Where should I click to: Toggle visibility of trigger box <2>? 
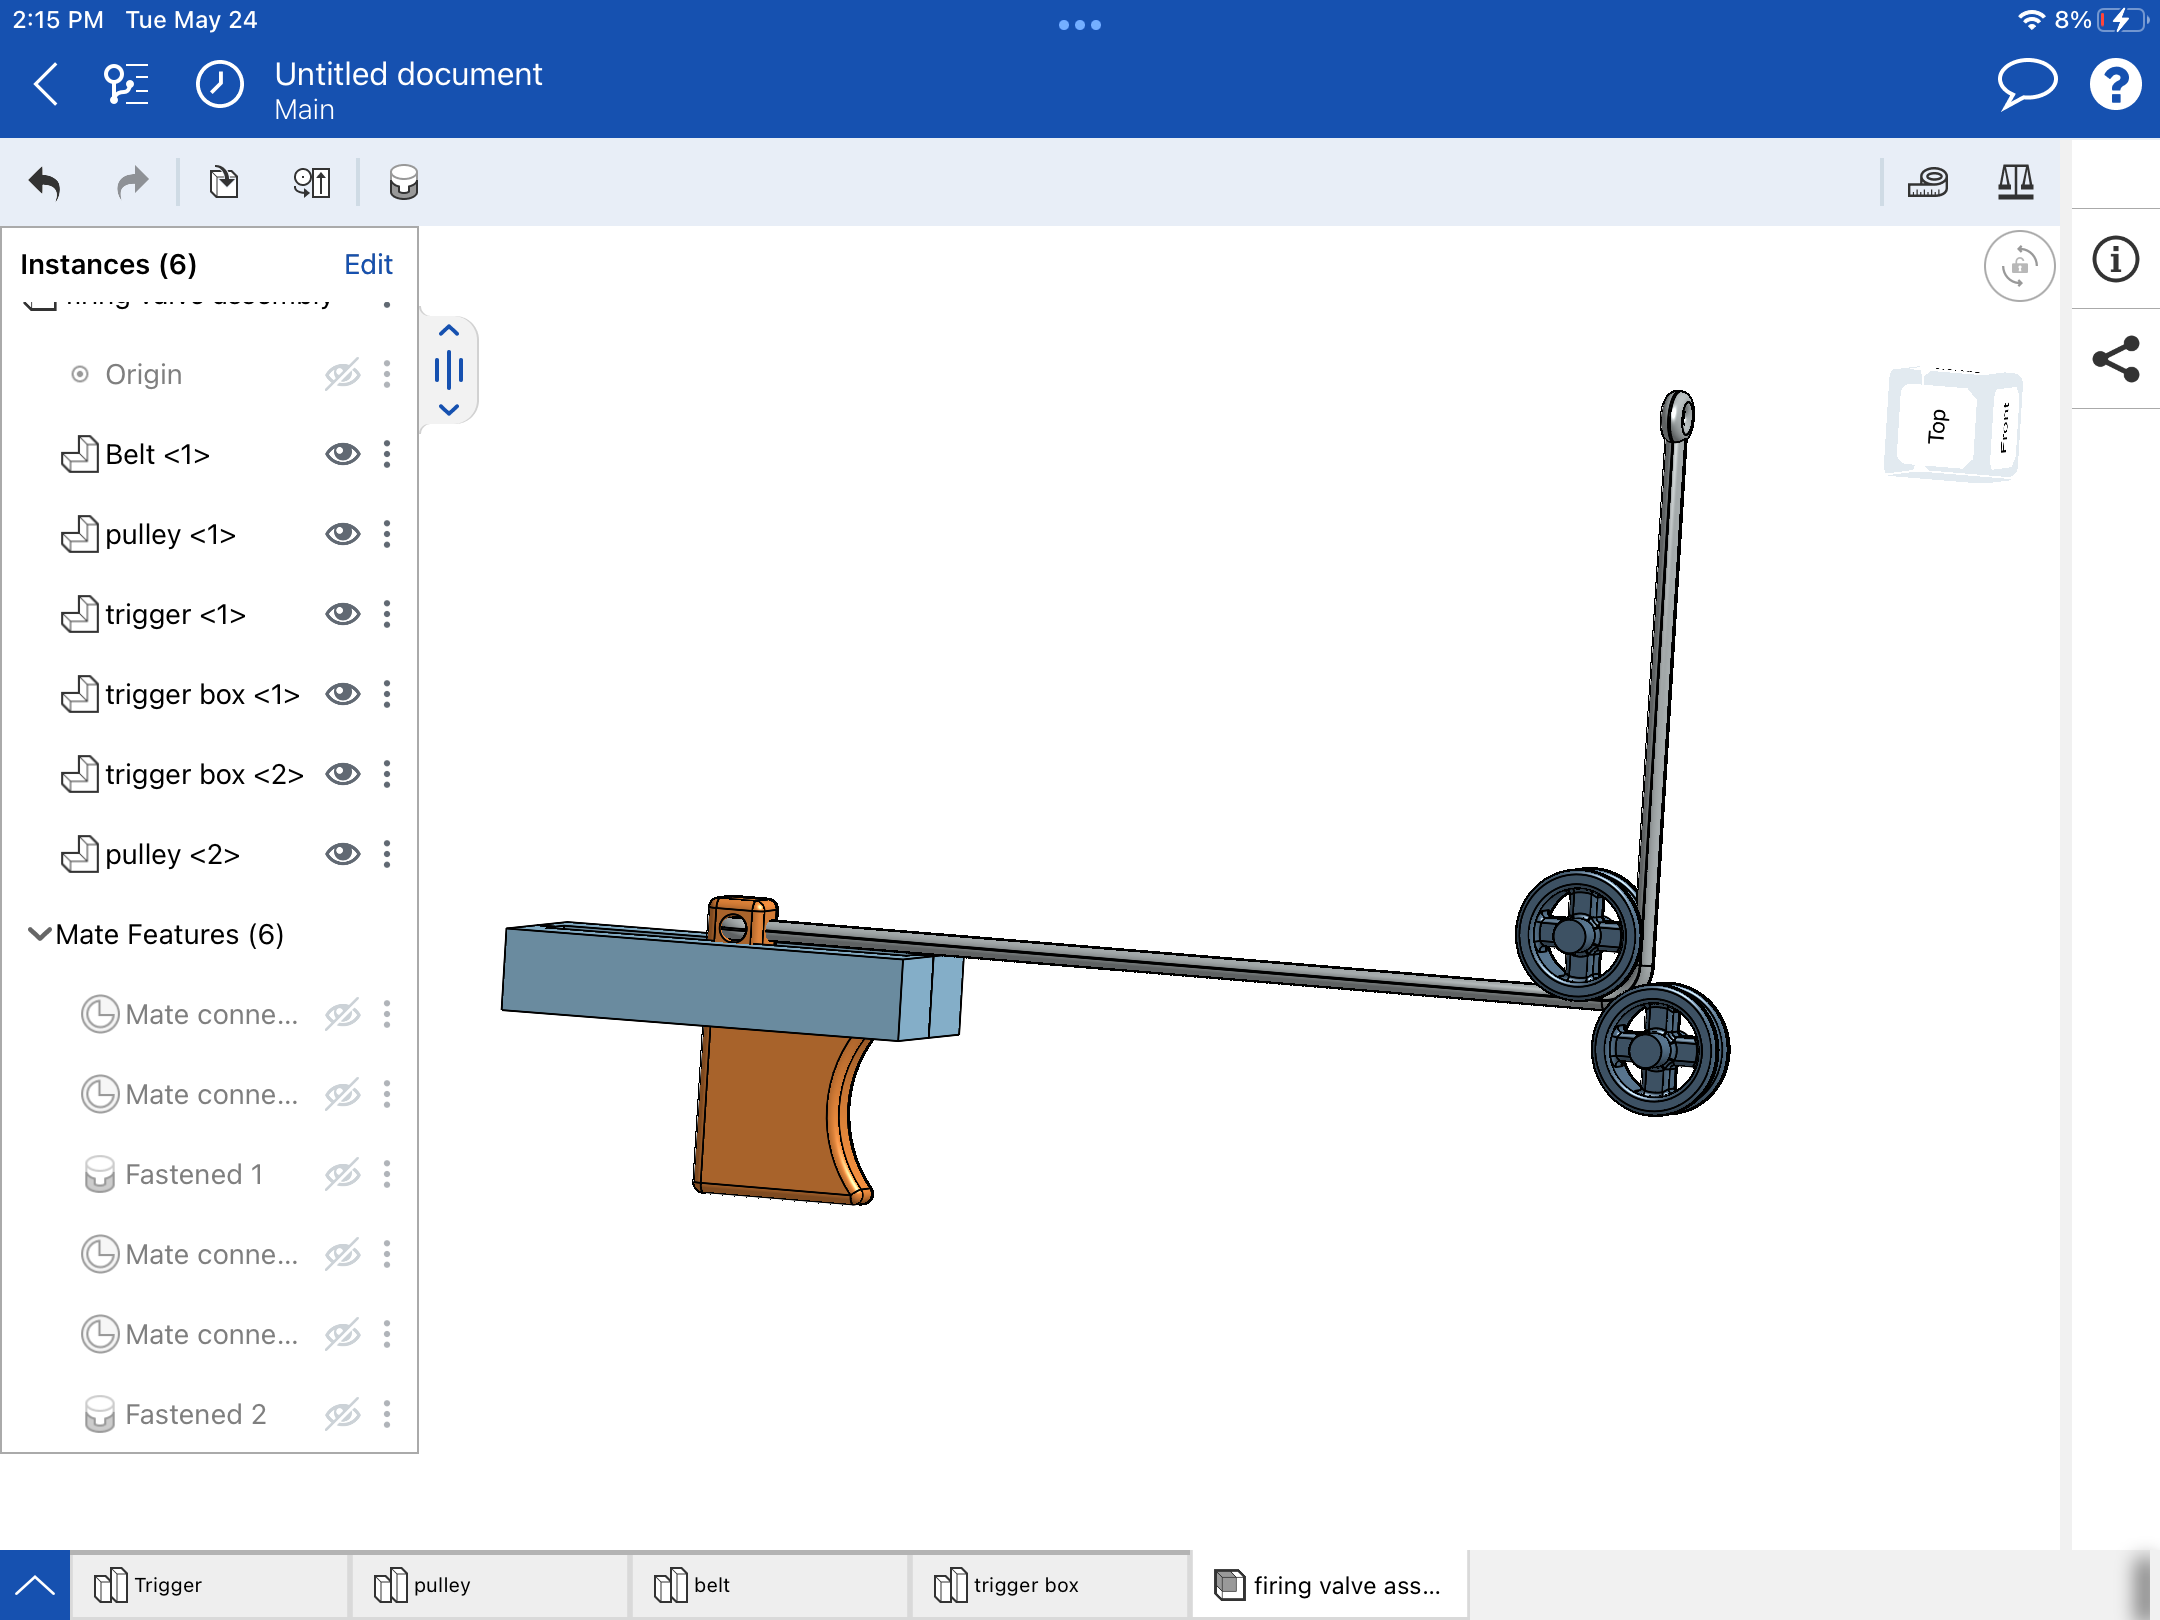[342, 774]
